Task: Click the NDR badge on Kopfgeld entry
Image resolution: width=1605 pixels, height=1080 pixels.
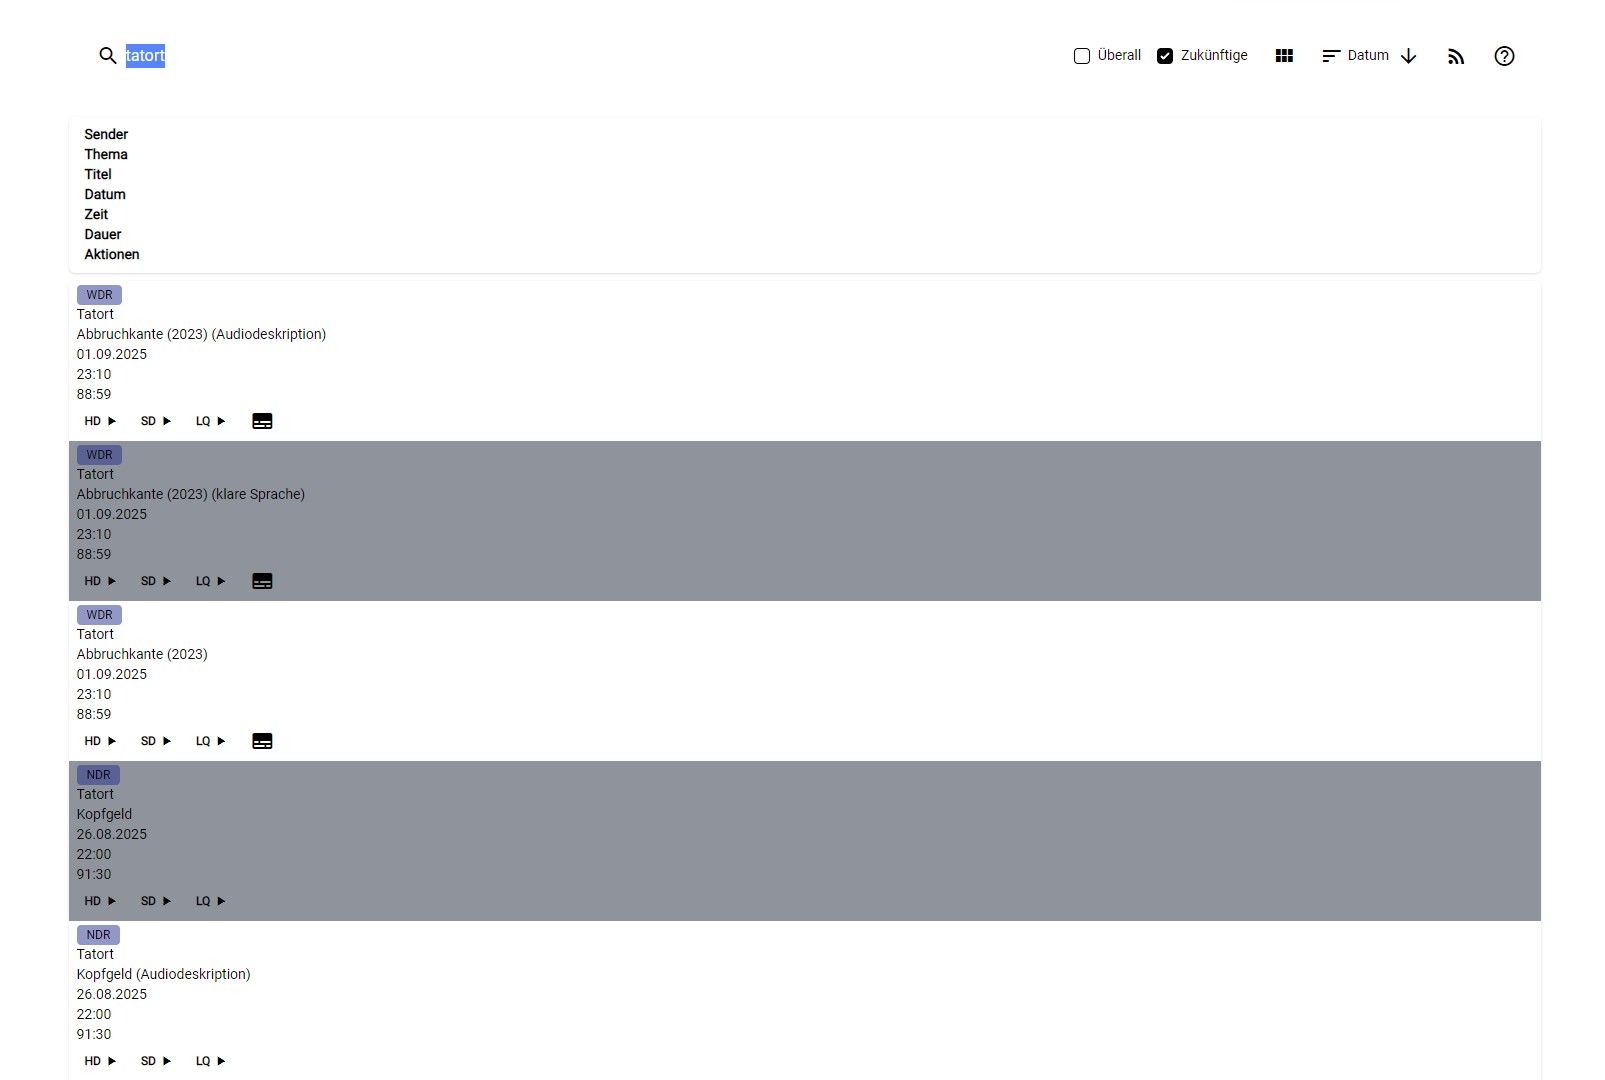Action: (98, 775)
